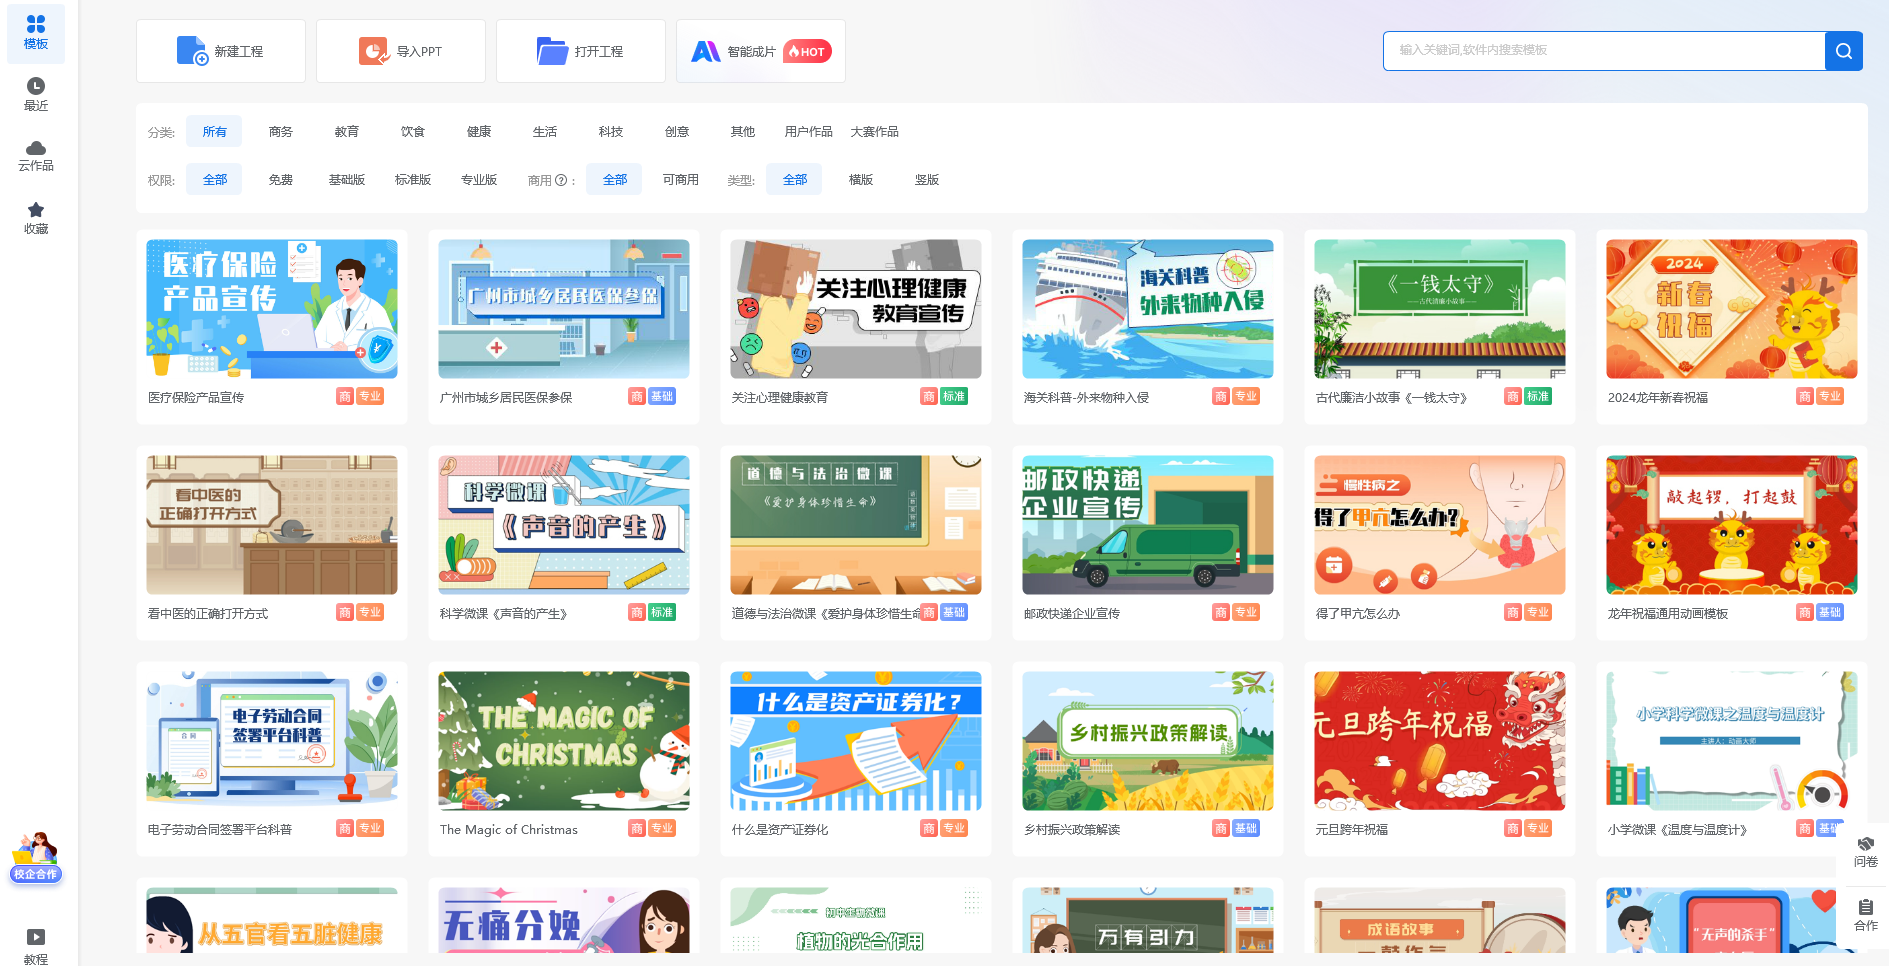Click the 智能成片 HOT button
The width and height of the screenshot is (1889, 966).
[x=761, y=51]
